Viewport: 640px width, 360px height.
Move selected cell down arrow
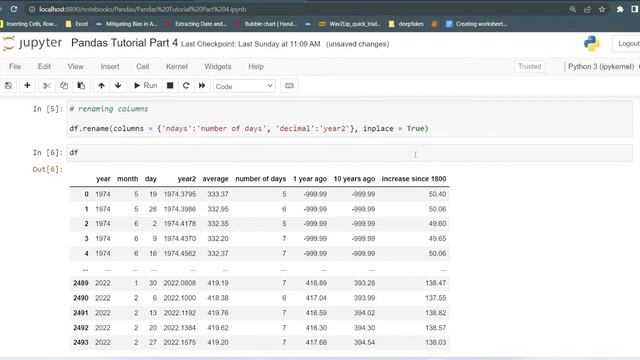118,86
